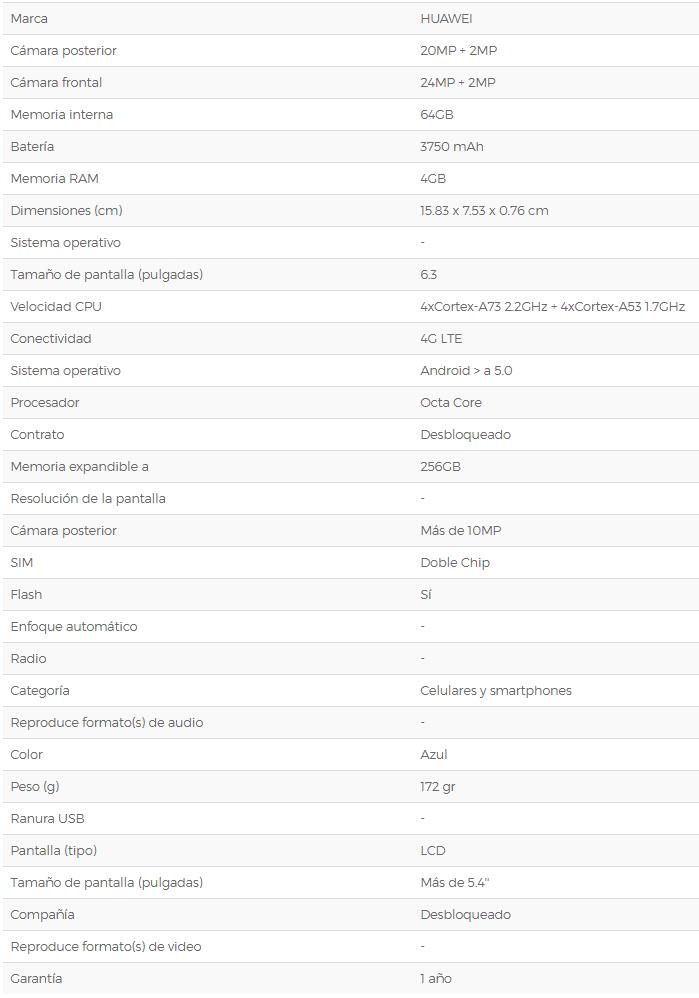Select the Memoria RAM label
Viewport: 699px width, 998px height.
click(54, 179)
